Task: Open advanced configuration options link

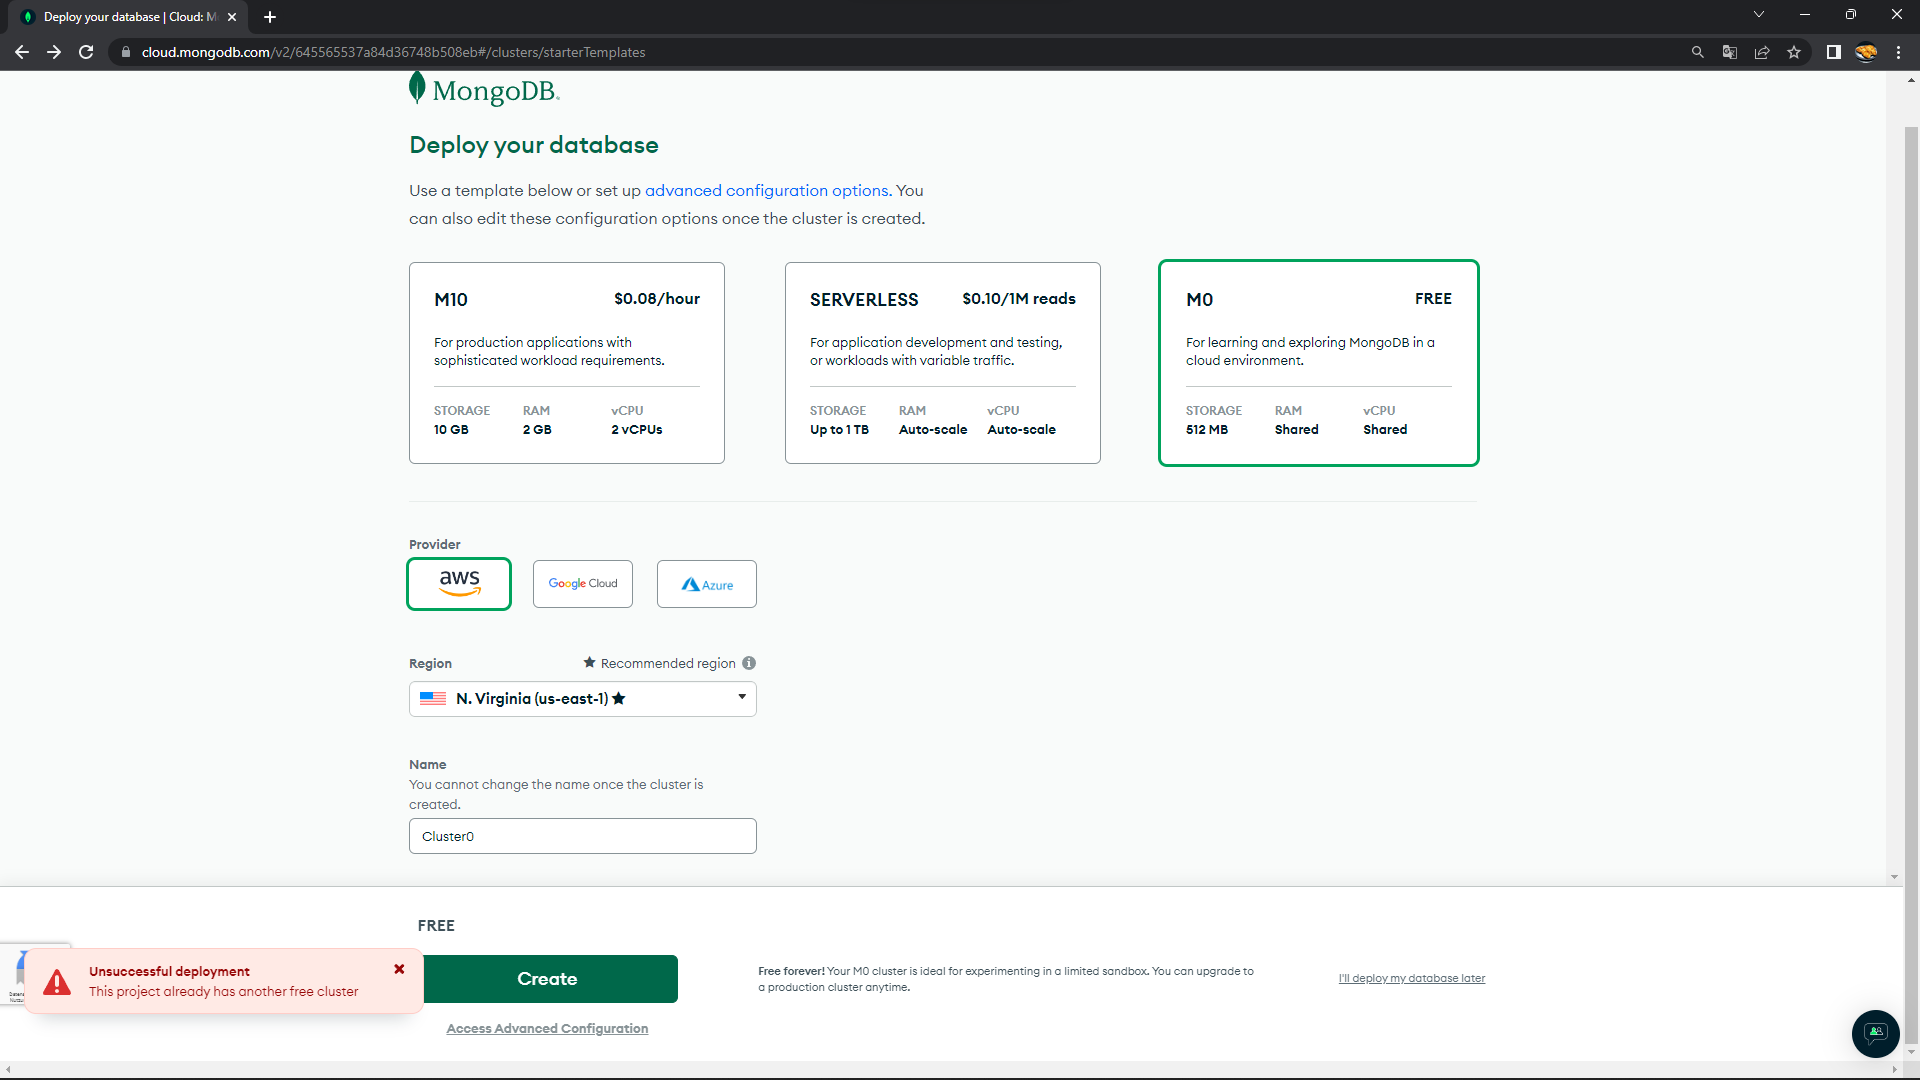Action: click(766, 190)
